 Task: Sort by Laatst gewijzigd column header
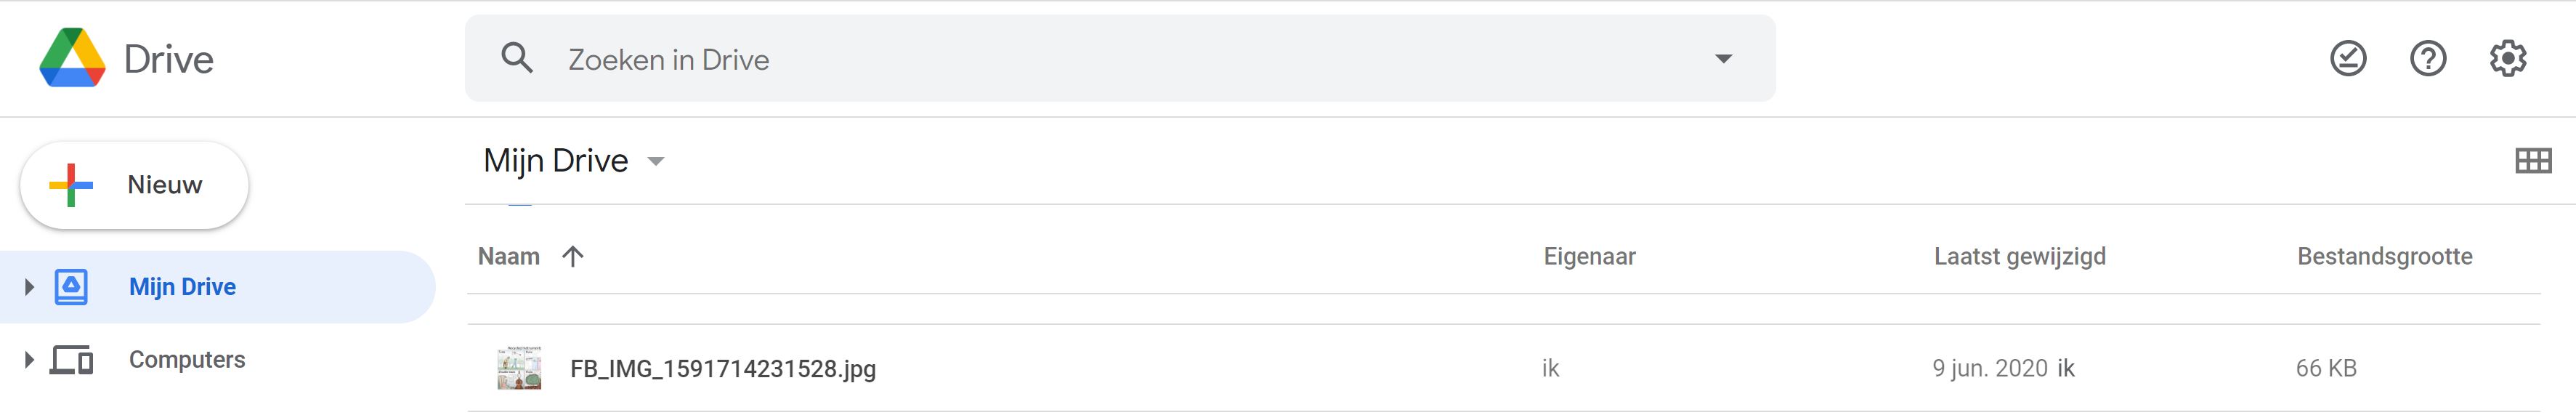(x=2019, y=257)
